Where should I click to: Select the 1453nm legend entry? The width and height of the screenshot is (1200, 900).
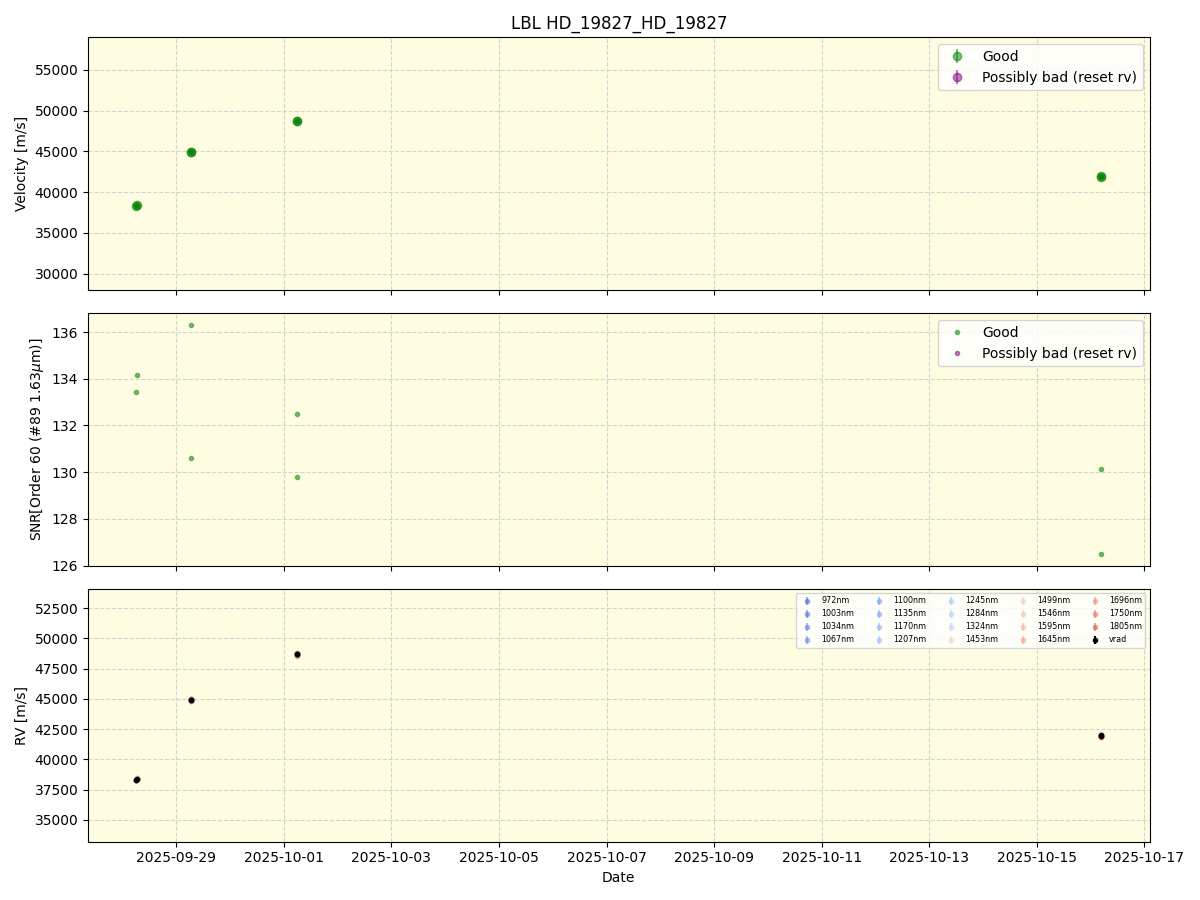point(973,640)
